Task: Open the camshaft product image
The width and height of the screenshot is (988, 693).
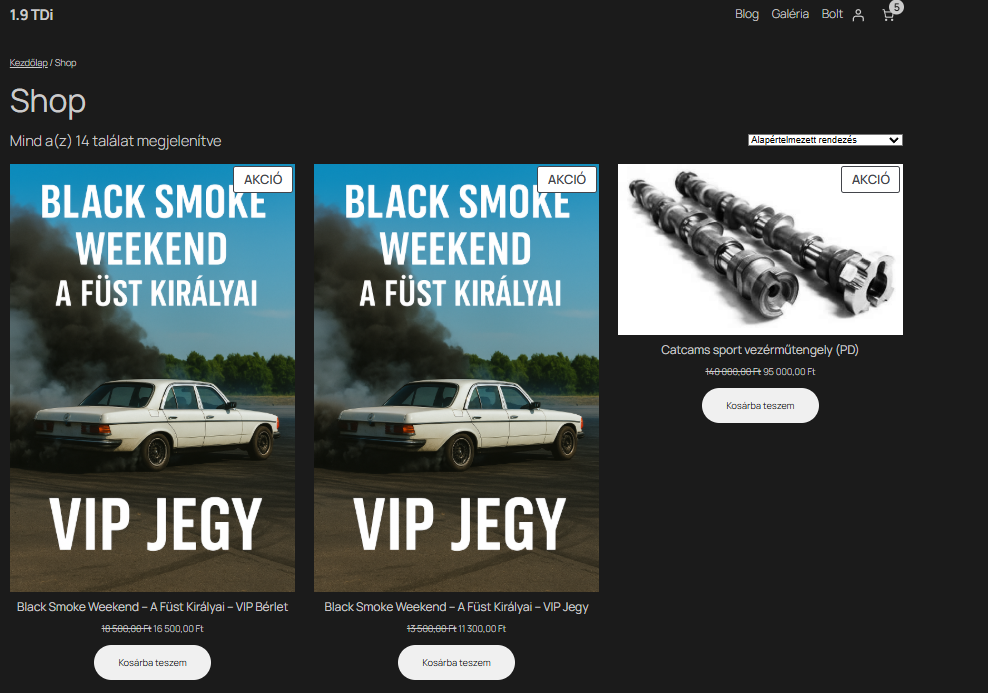Action: (760, 249)
